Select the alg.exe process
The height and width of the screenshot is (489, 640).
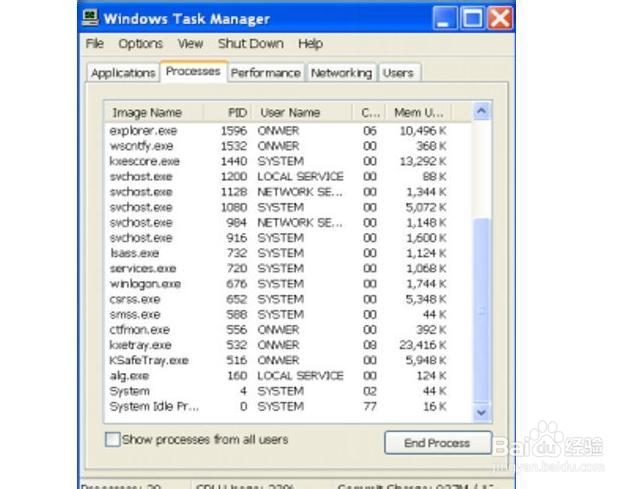[288, 376]
